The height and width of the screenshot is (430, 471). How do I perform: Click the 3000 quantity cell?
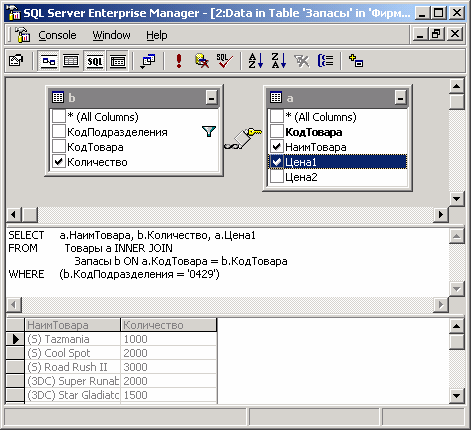pos(168,367)
